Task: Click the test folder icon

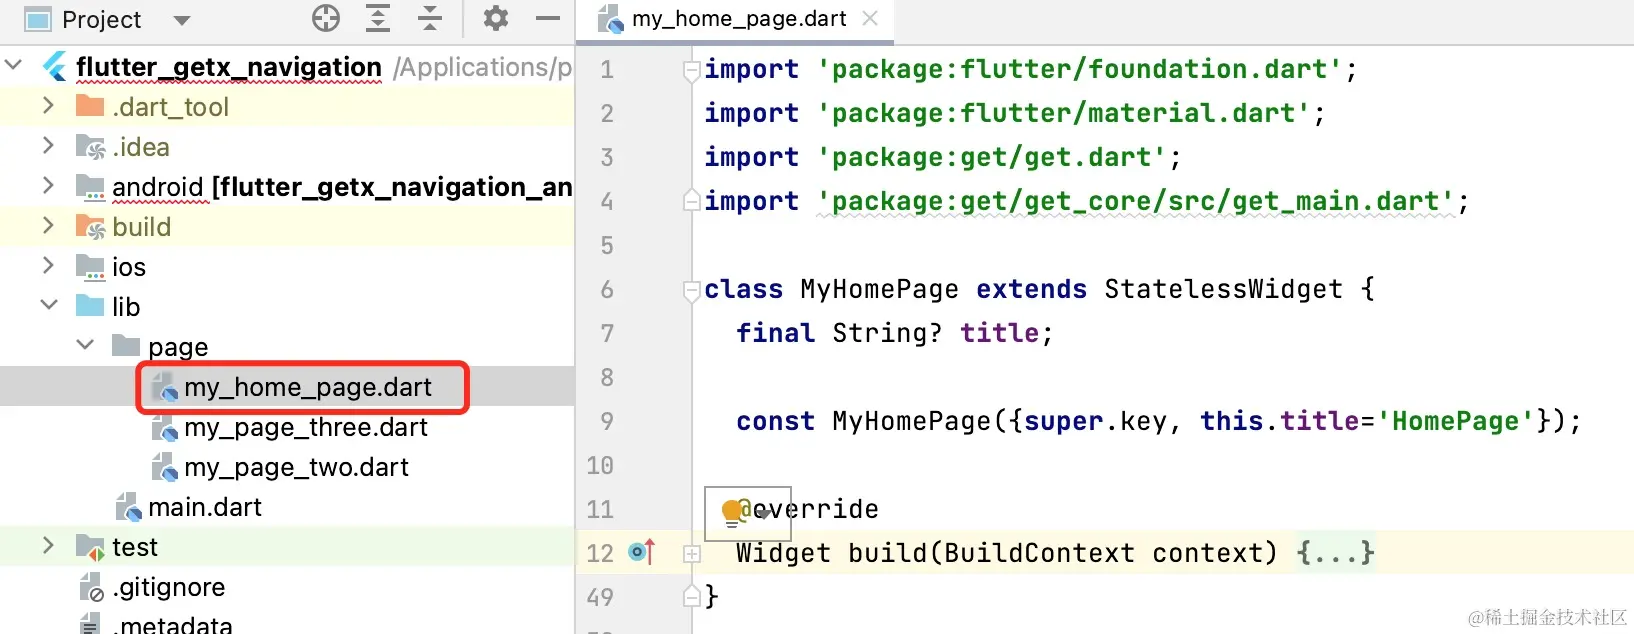Action: tap(90, 547)
